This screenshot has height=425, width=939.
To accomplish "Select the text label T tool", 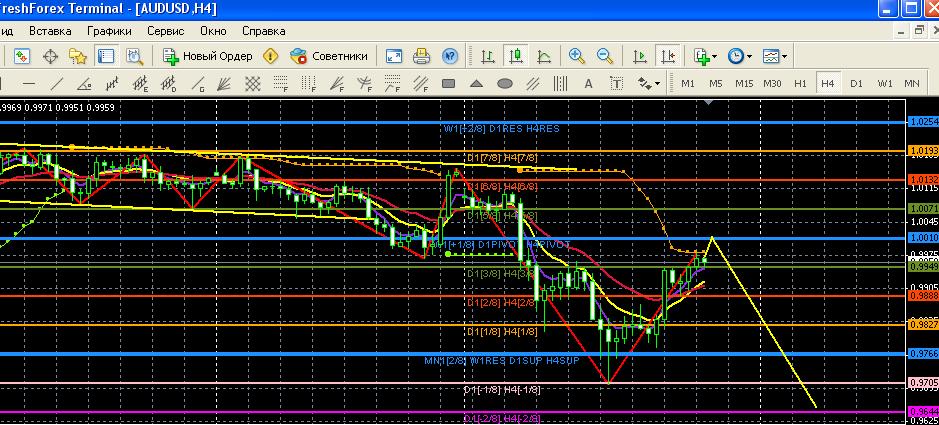I will click(x=616, y=84).
